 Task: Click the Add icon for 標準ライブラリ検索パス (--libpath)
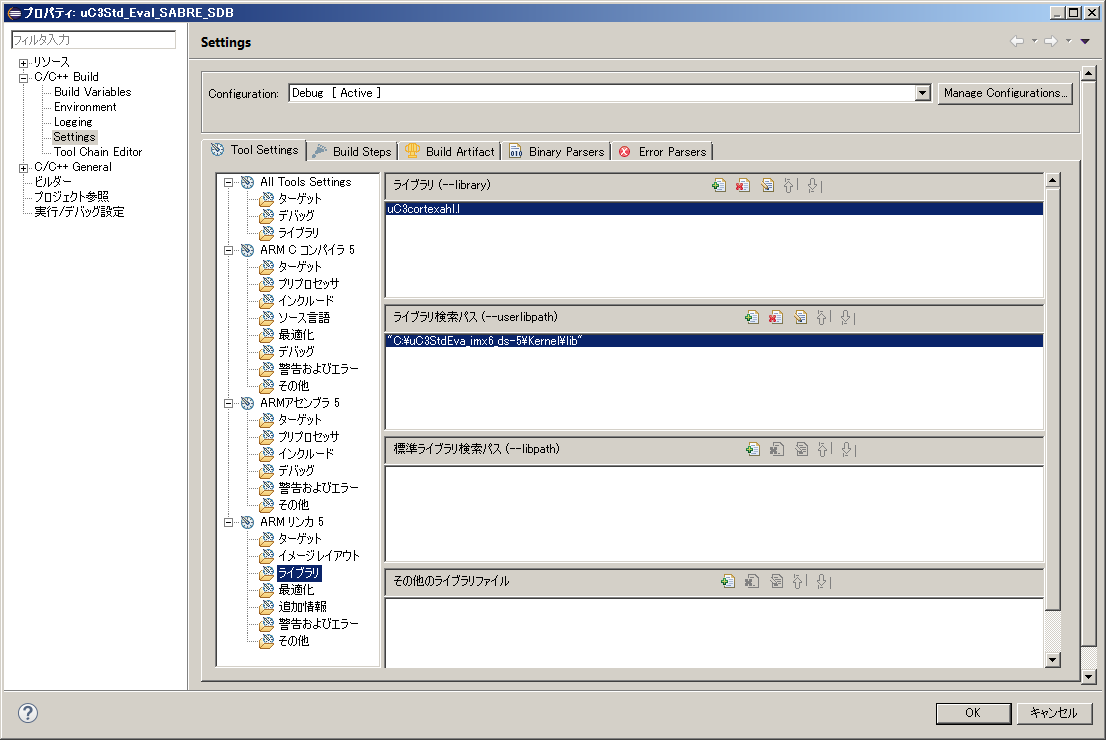point(752,449)
